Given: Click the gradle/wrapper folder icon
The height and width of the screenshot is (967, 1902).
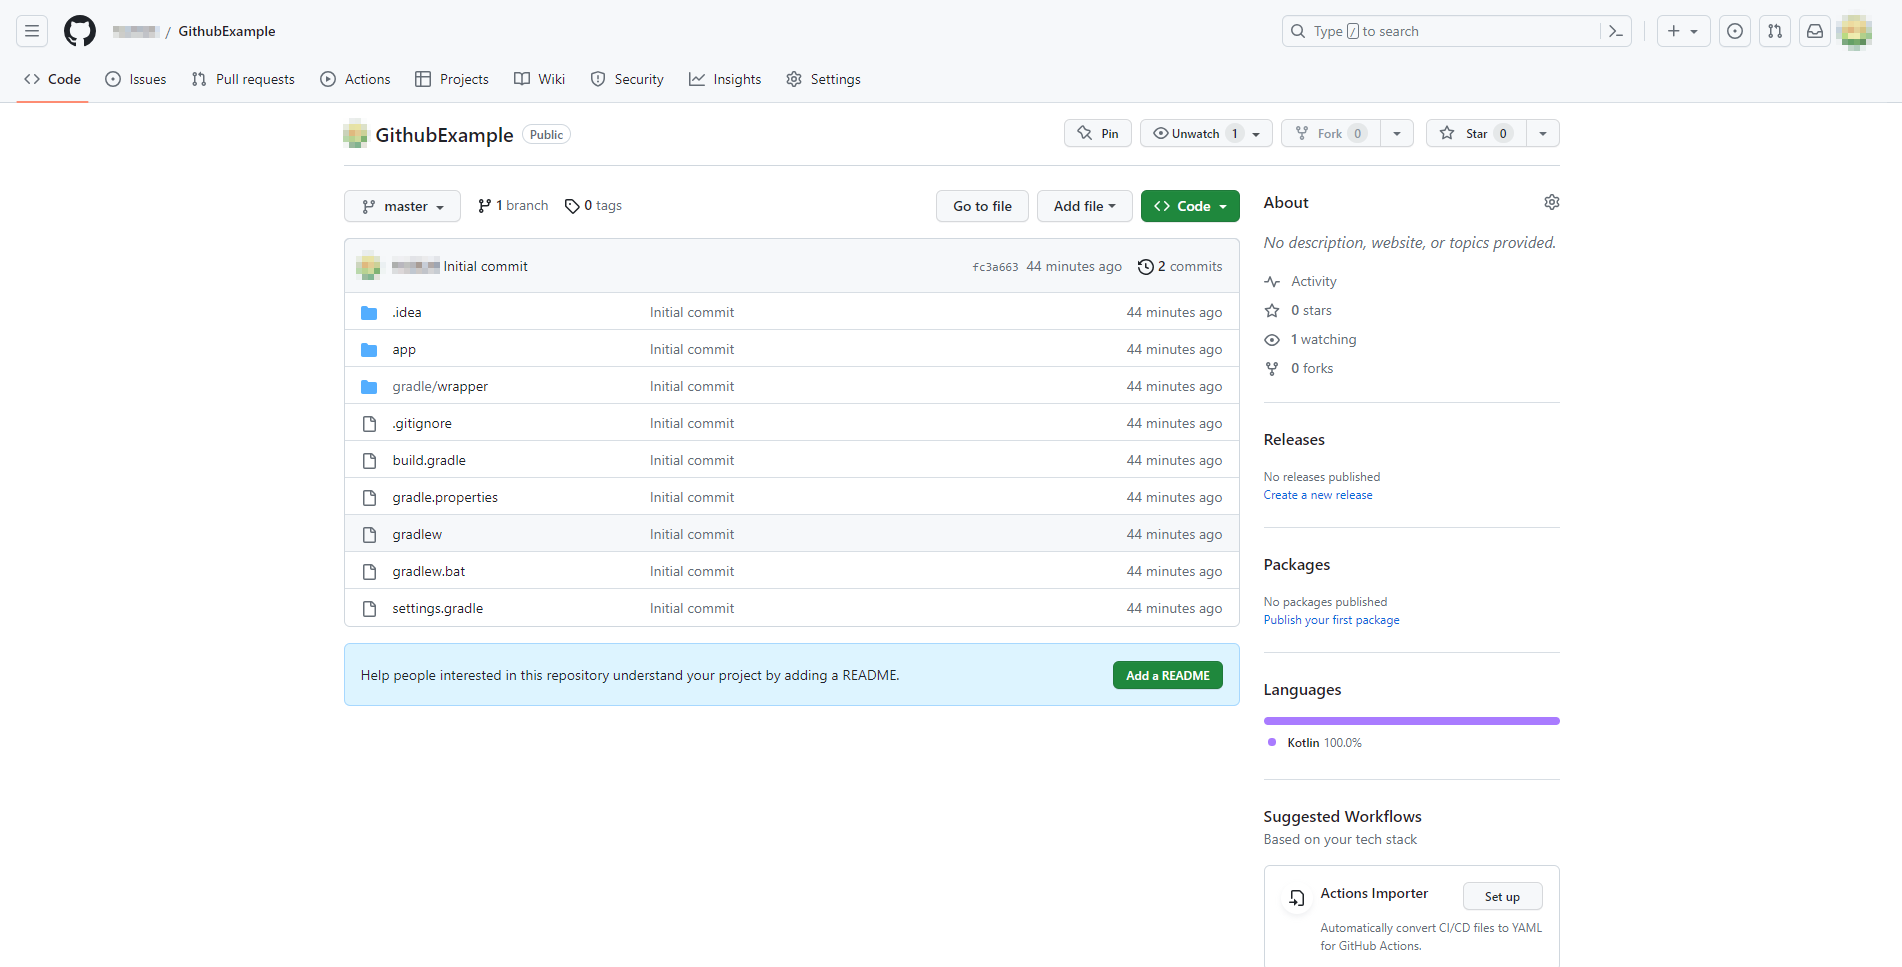Looking at the screenshot, I should pyautogui.click(x=369, y=386).
